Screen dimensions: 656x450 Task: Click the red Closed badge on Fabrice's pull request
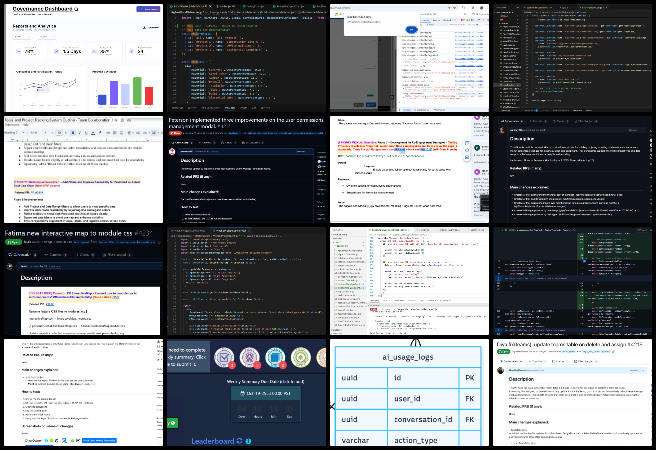173,132
